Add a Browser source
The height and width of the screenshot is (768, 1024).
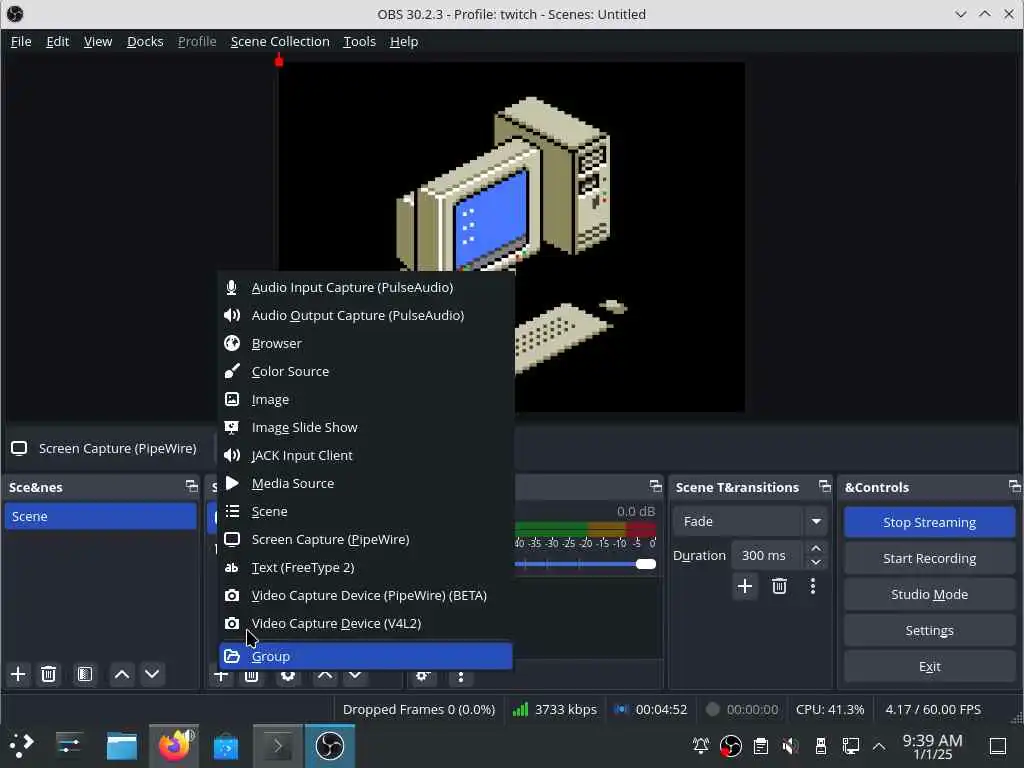pos(366,344)
